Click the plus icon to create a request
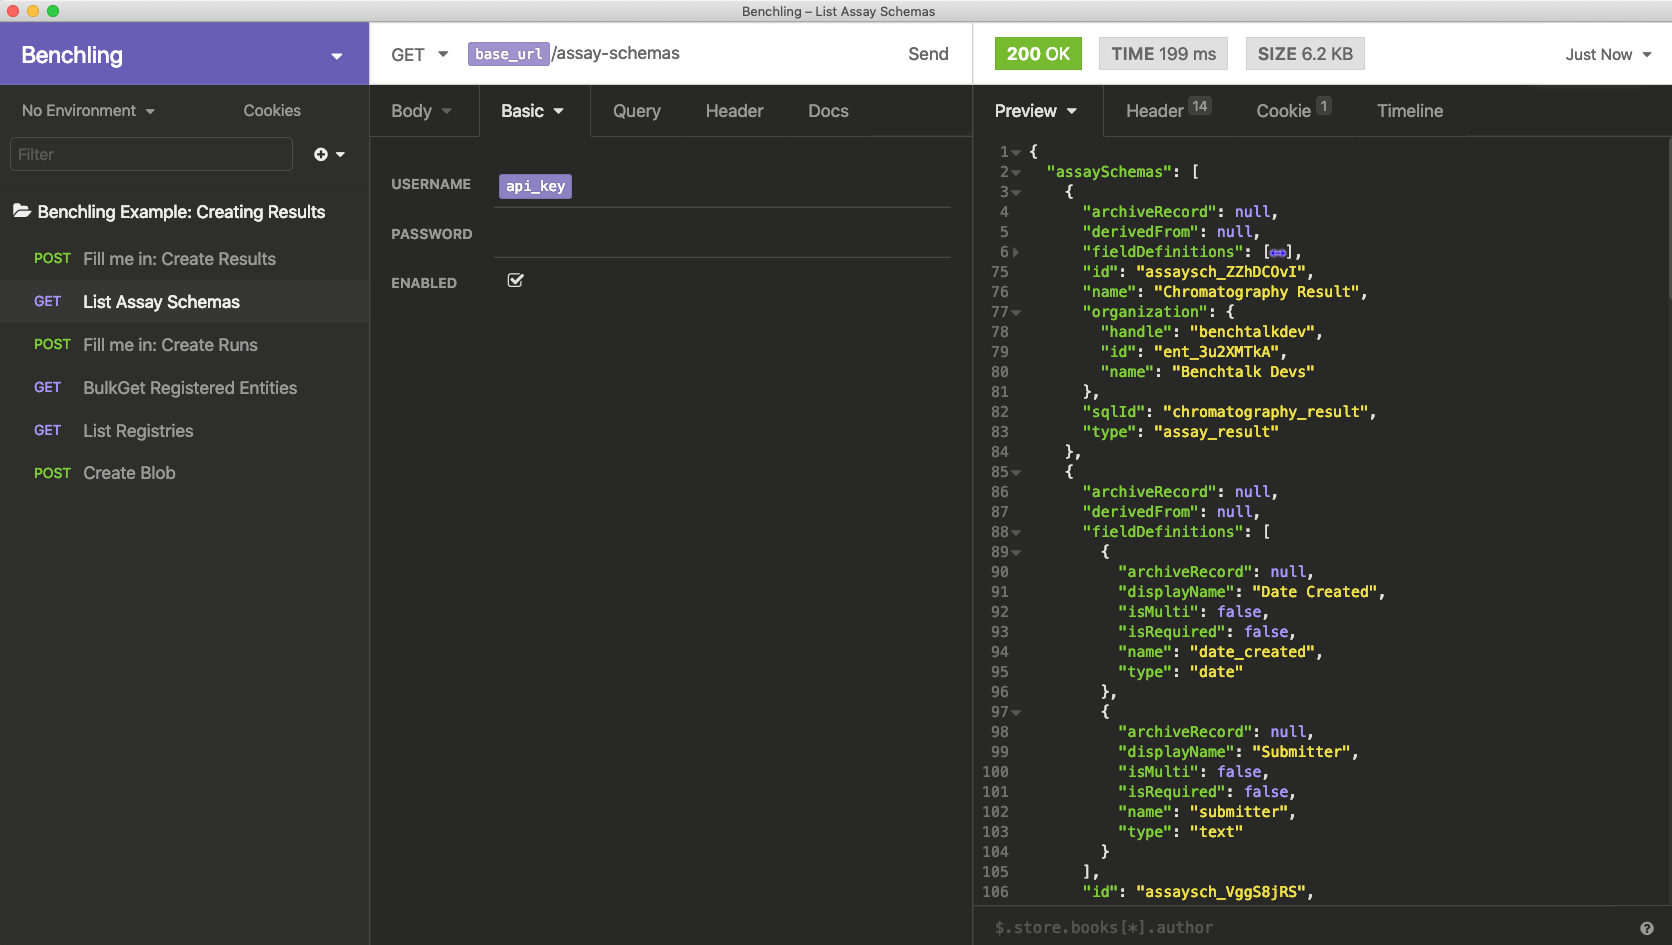Viewport: 1672px width, 945px height. [x=321, y=154]
